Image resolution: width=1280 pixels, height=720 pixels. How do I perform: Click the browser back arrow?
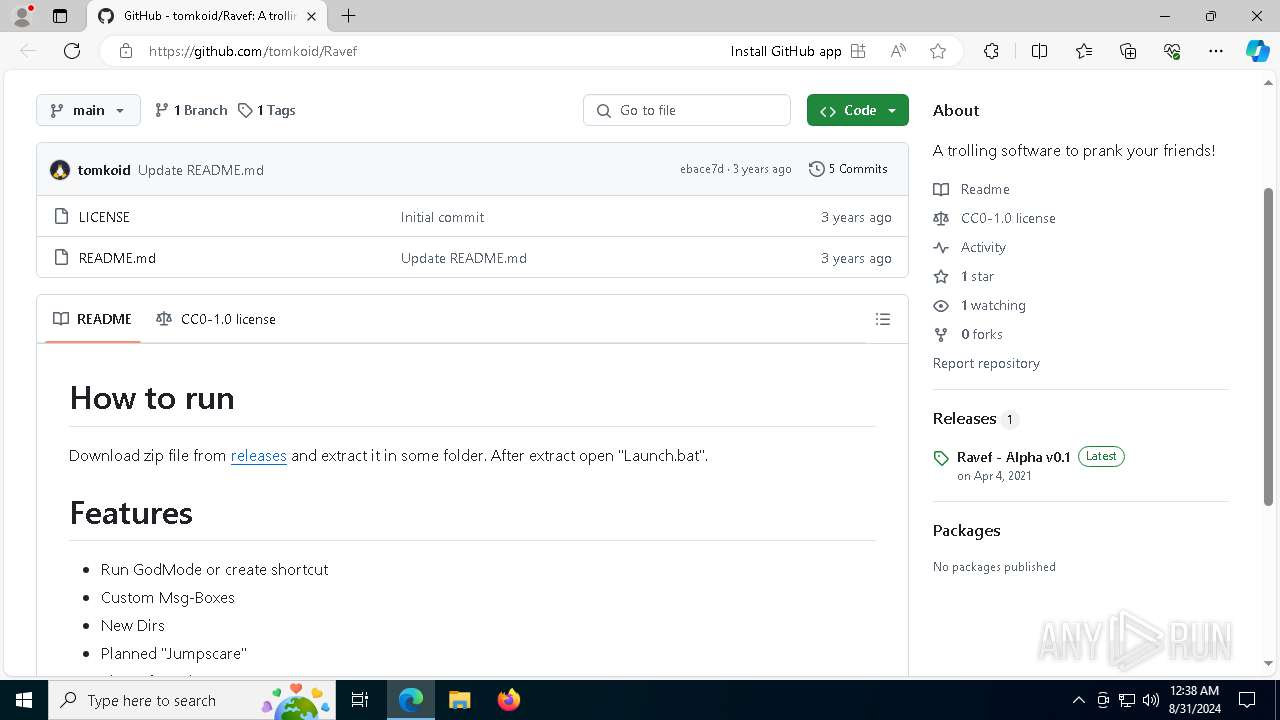pos(28,51)
